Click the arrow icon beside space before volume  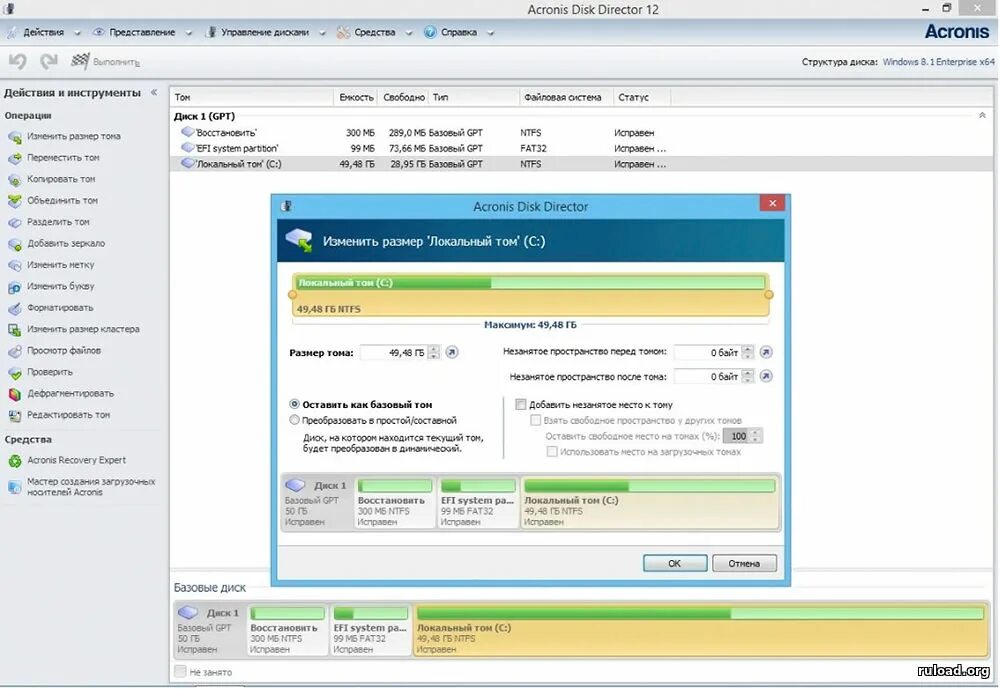[766, 352]
